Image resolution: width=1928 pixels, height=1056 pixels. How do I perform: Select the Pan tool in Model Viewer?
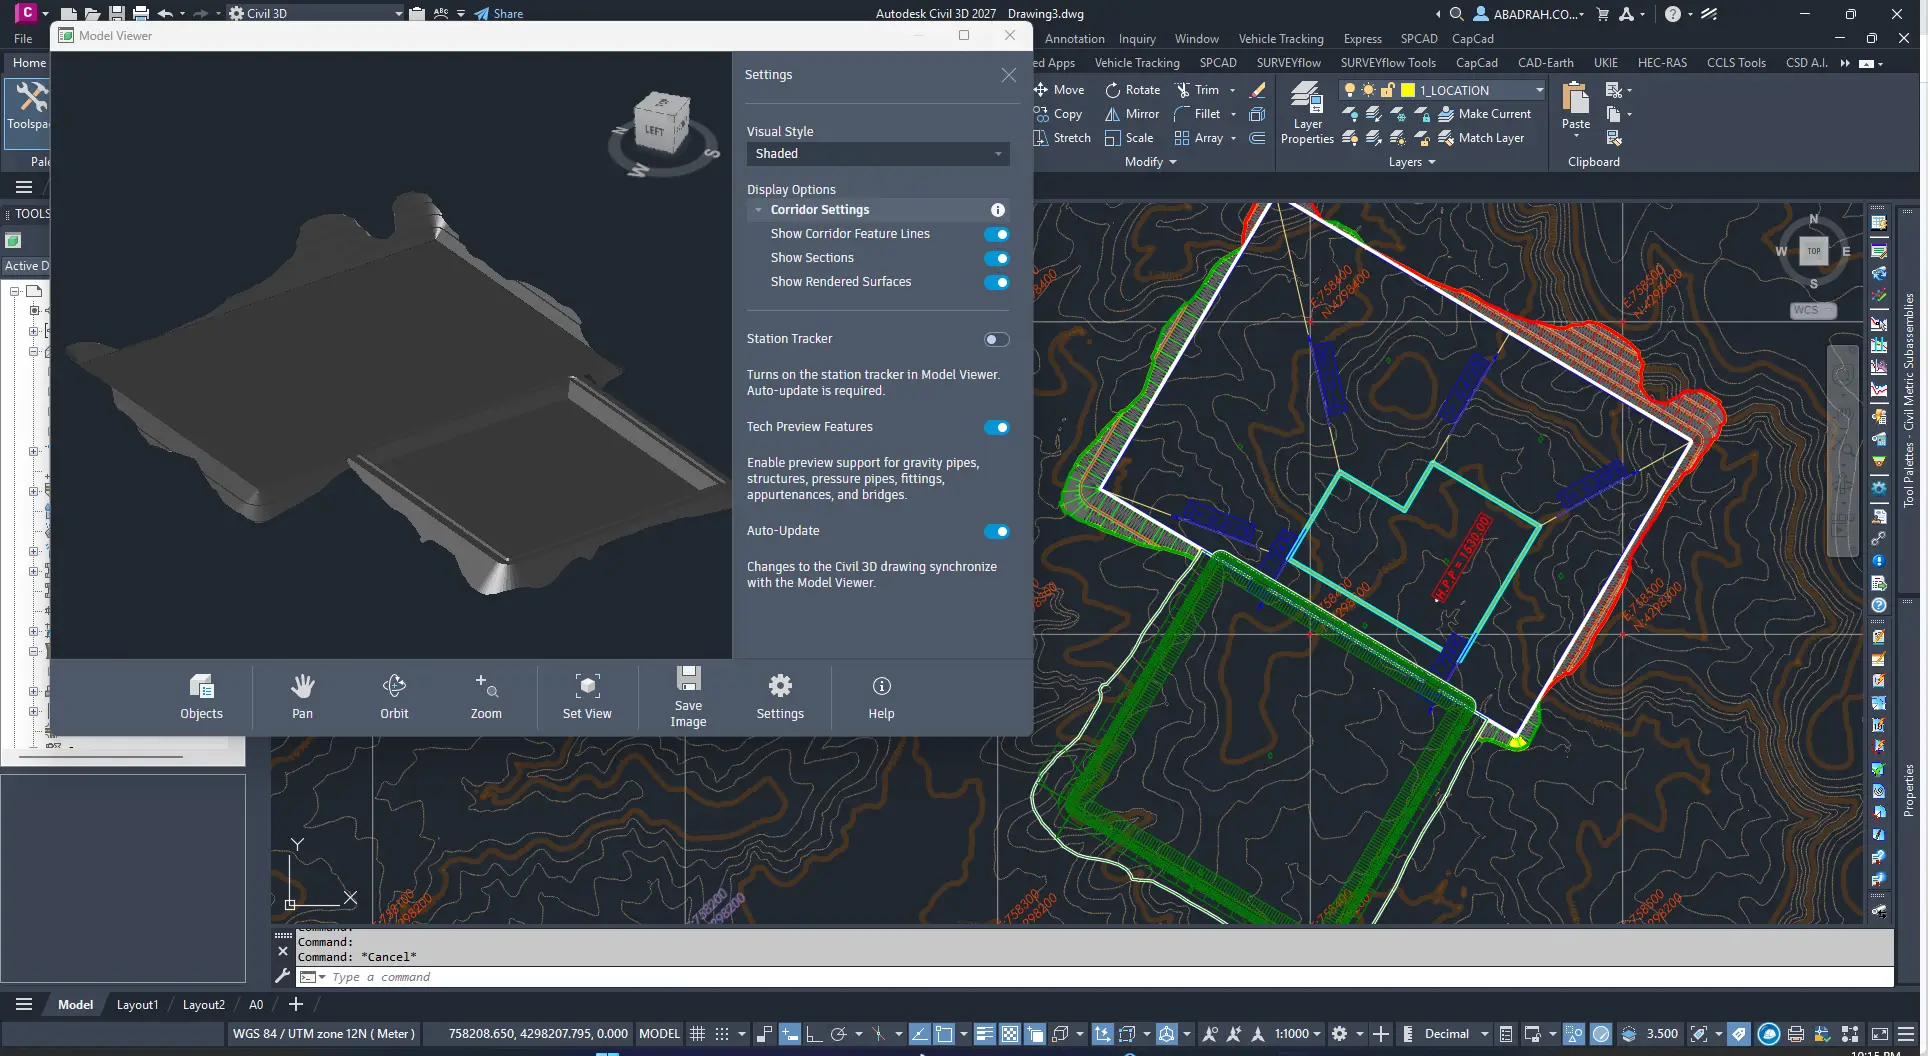tap(302, 696)
